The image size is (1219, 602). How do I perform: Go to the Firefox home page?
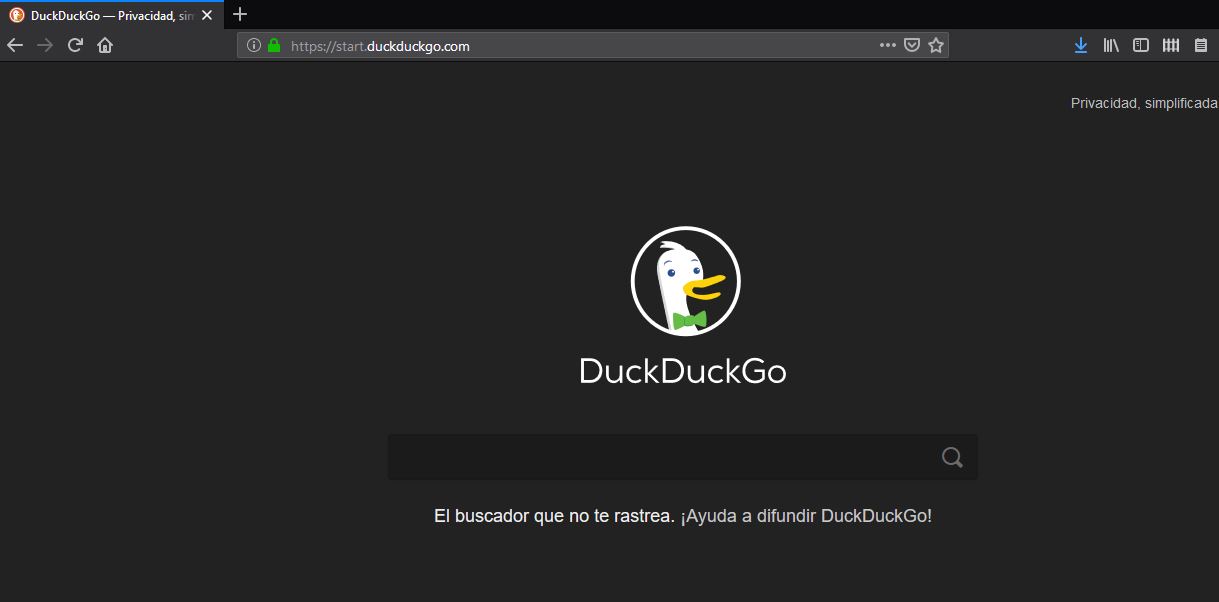pyautogui.click(x=105, y=45)
